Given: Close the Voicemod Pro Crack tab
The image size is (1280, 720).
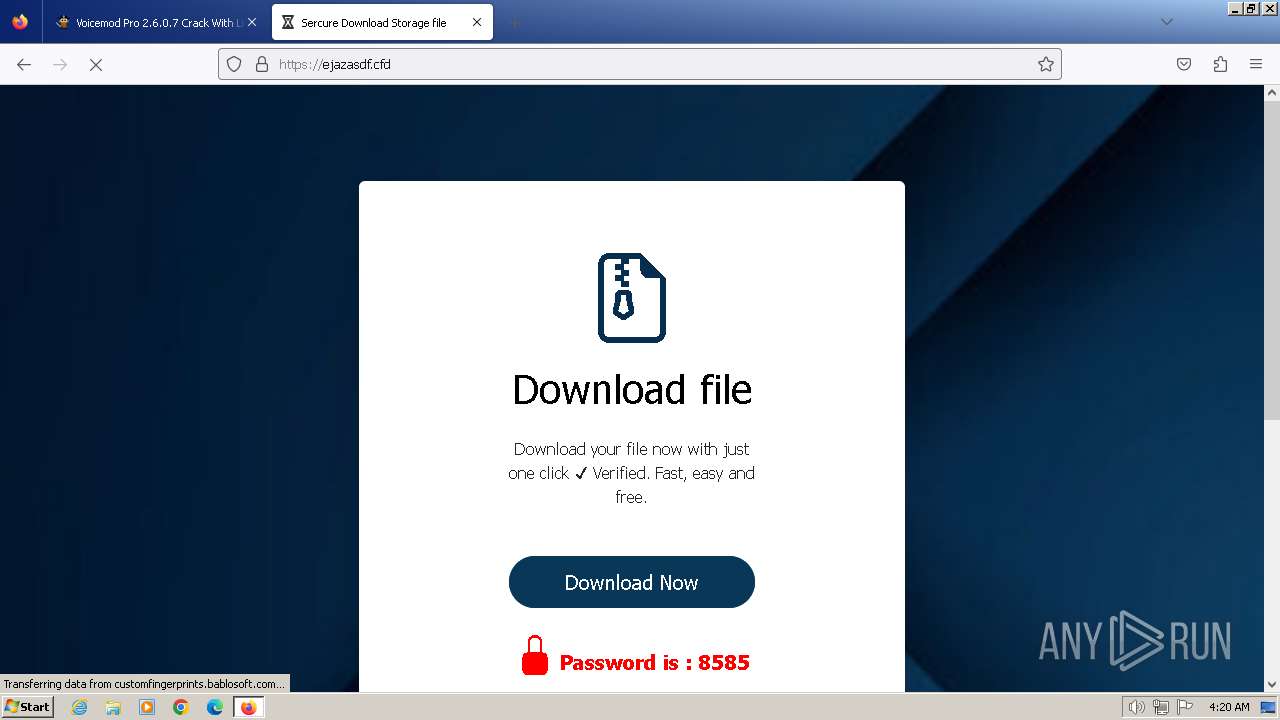Looking at the screenshot, I should click(252, 22).
